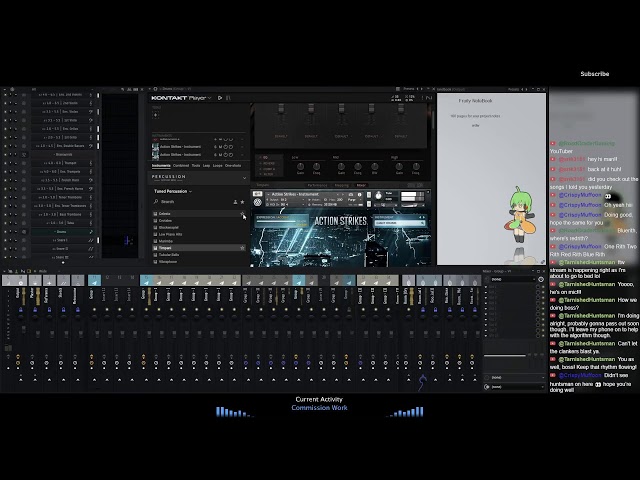
Task: Select the Ens. French Horns channel button
Action: point(63,189)
